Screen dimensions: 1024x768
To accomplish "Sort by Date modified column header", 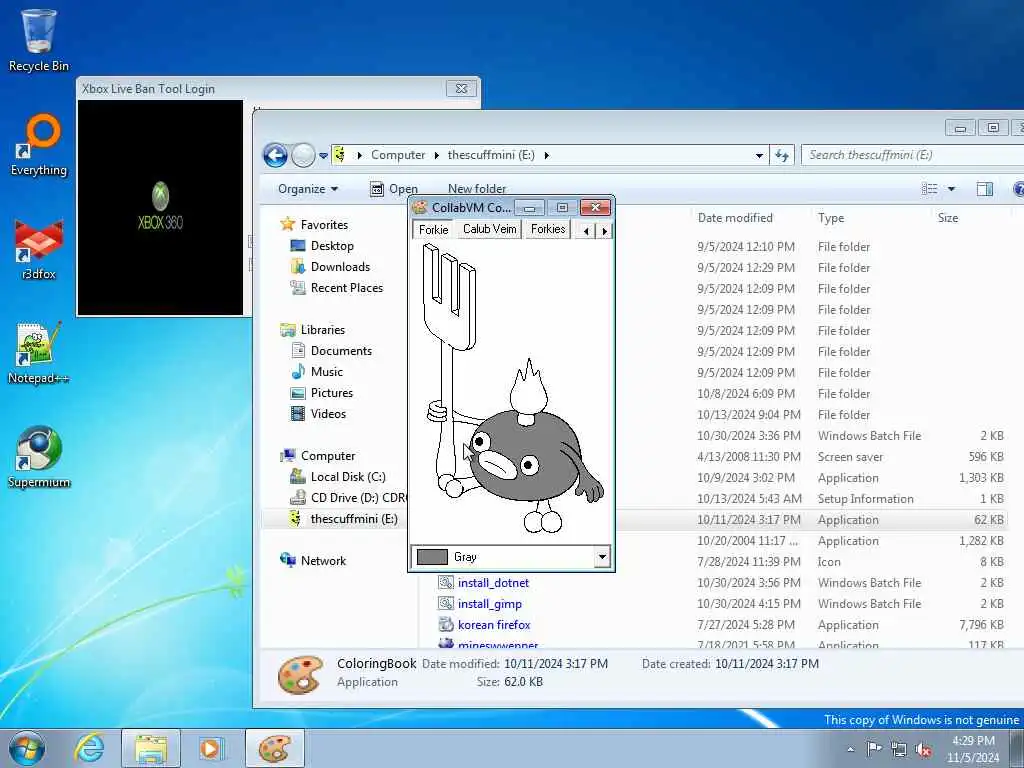I will click(x=735, y=217).
